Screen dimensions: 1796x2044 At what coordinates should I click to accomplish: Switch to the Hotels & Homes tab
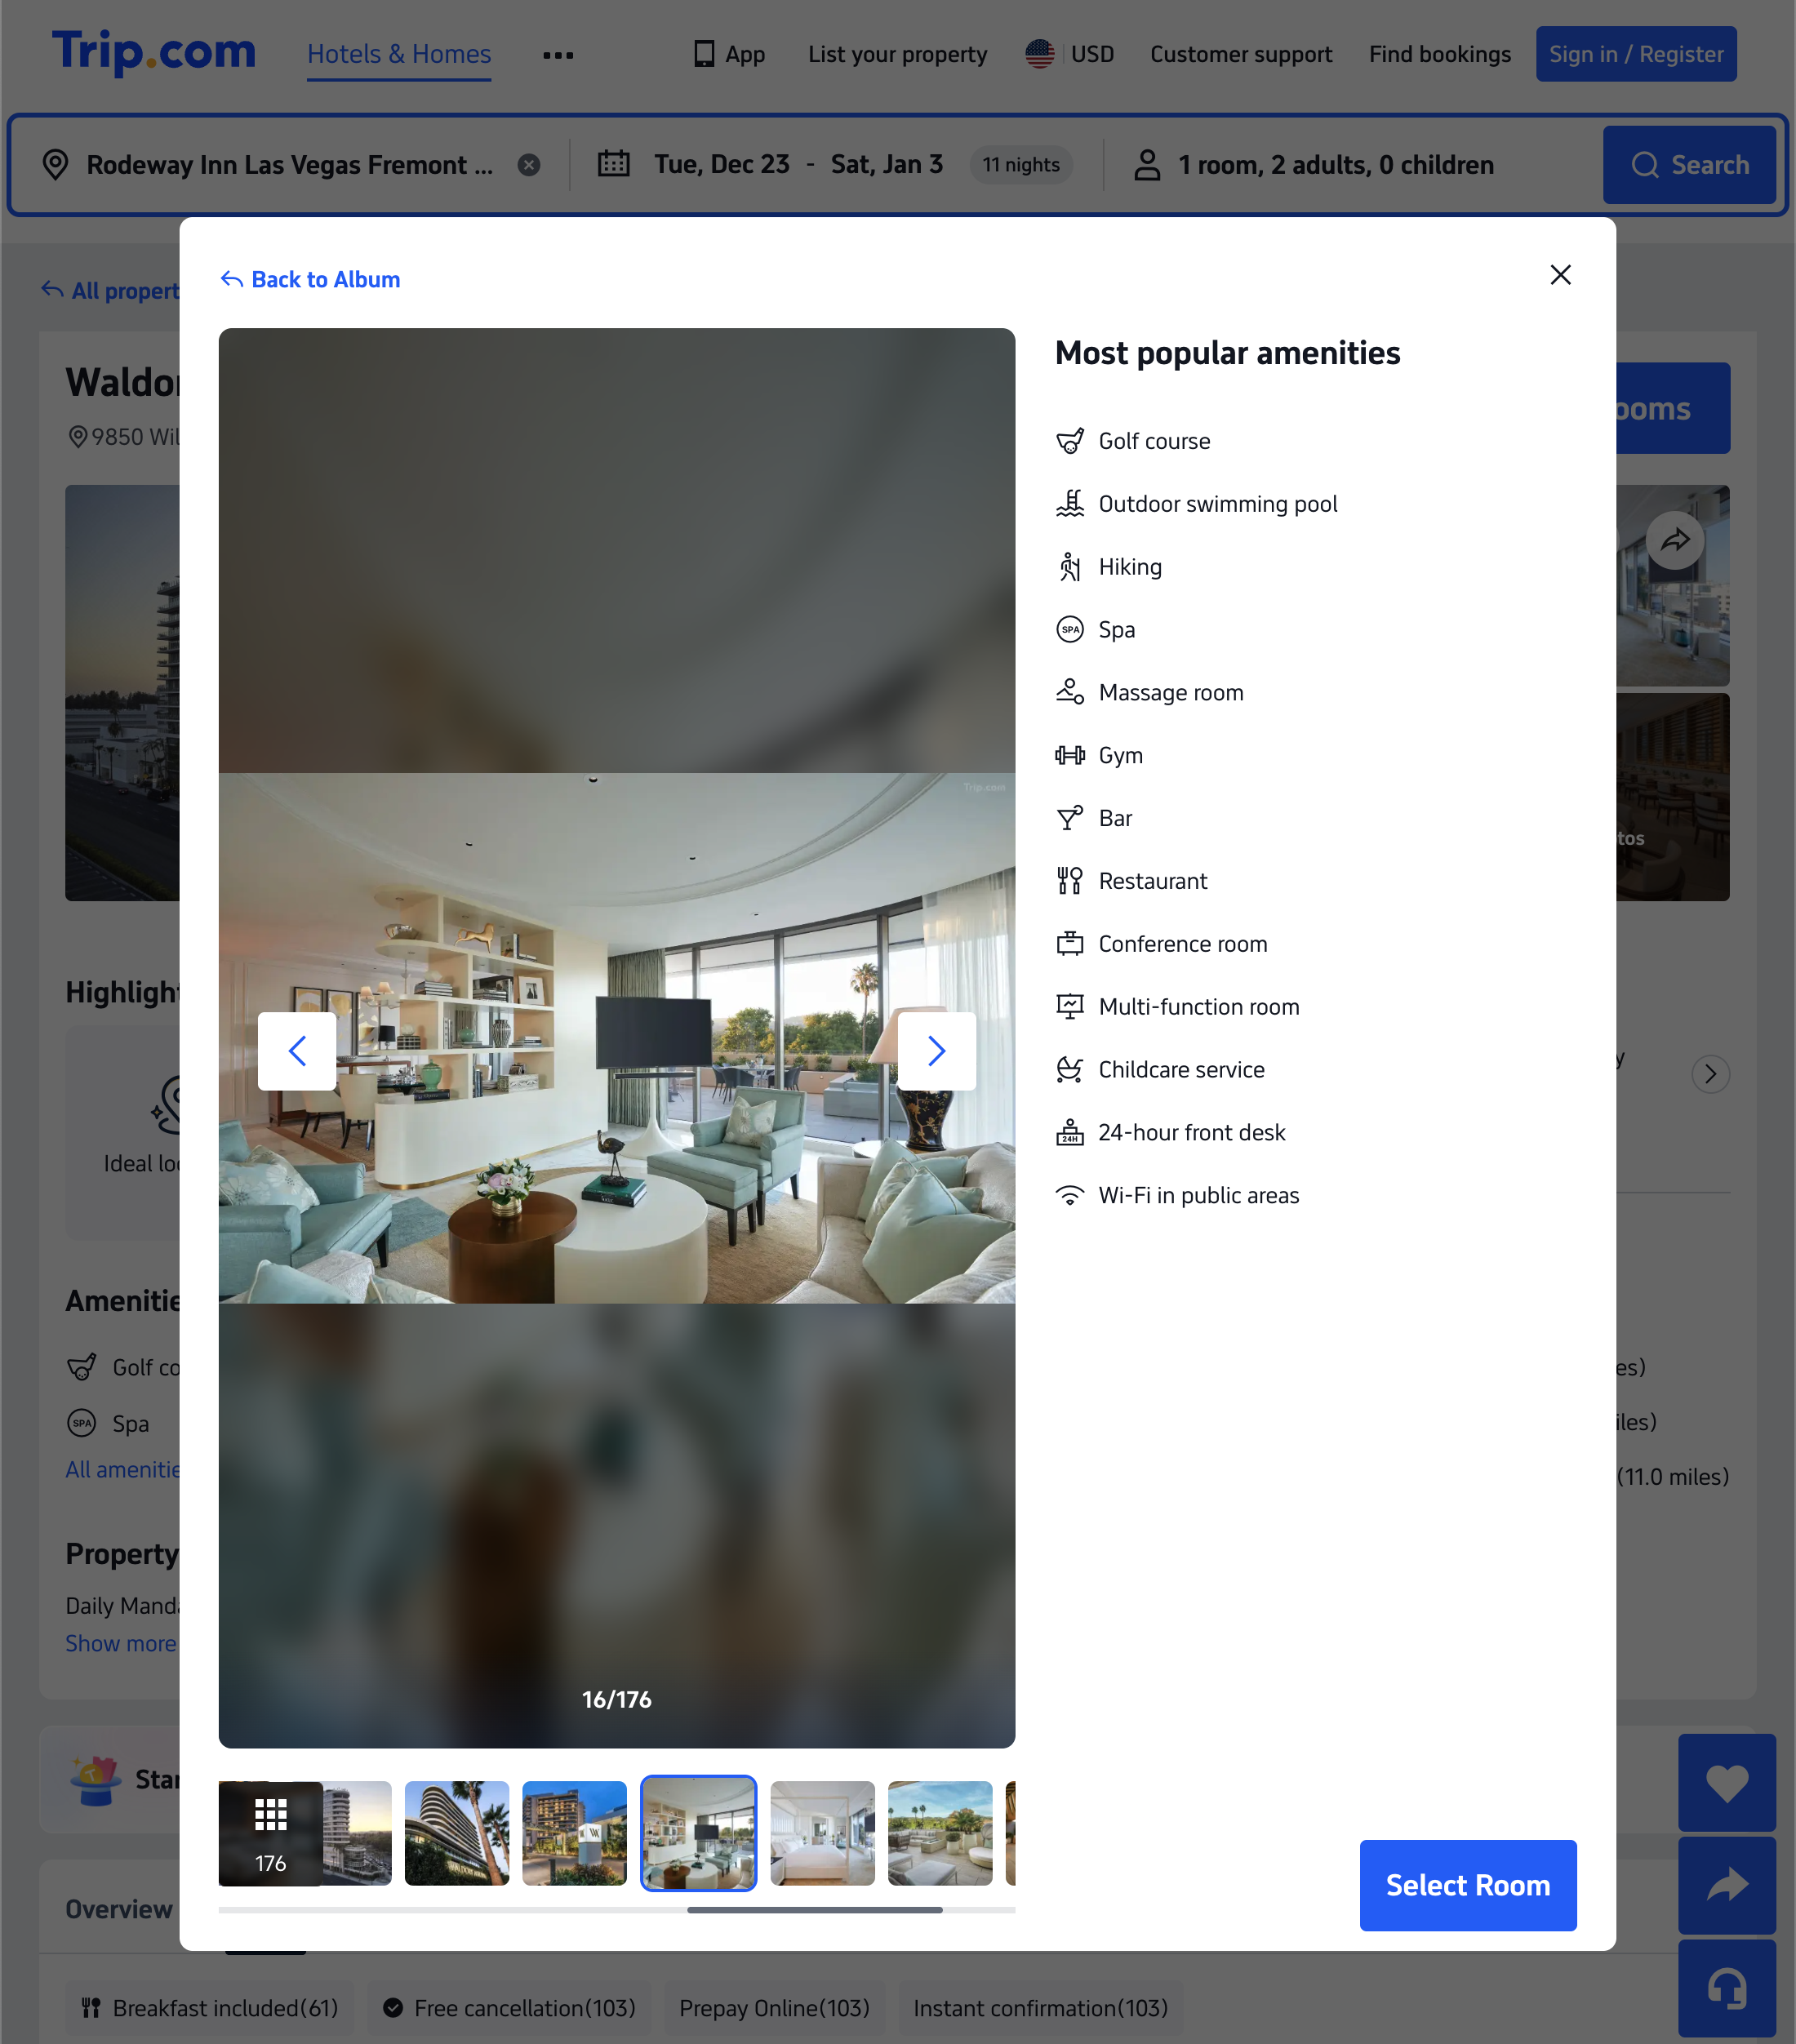coord(398,54)
